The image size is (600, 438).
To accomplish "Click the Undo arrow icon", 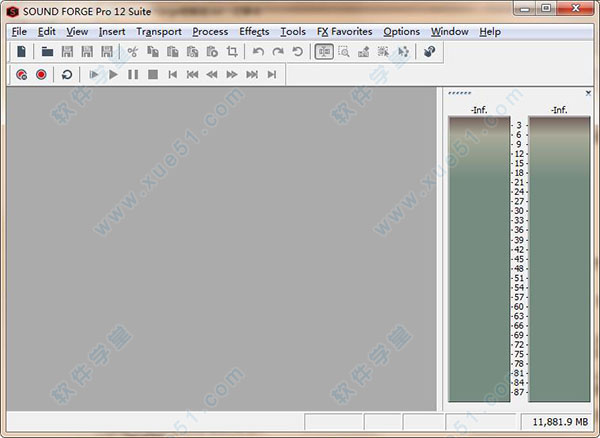I will pos(258,52).
